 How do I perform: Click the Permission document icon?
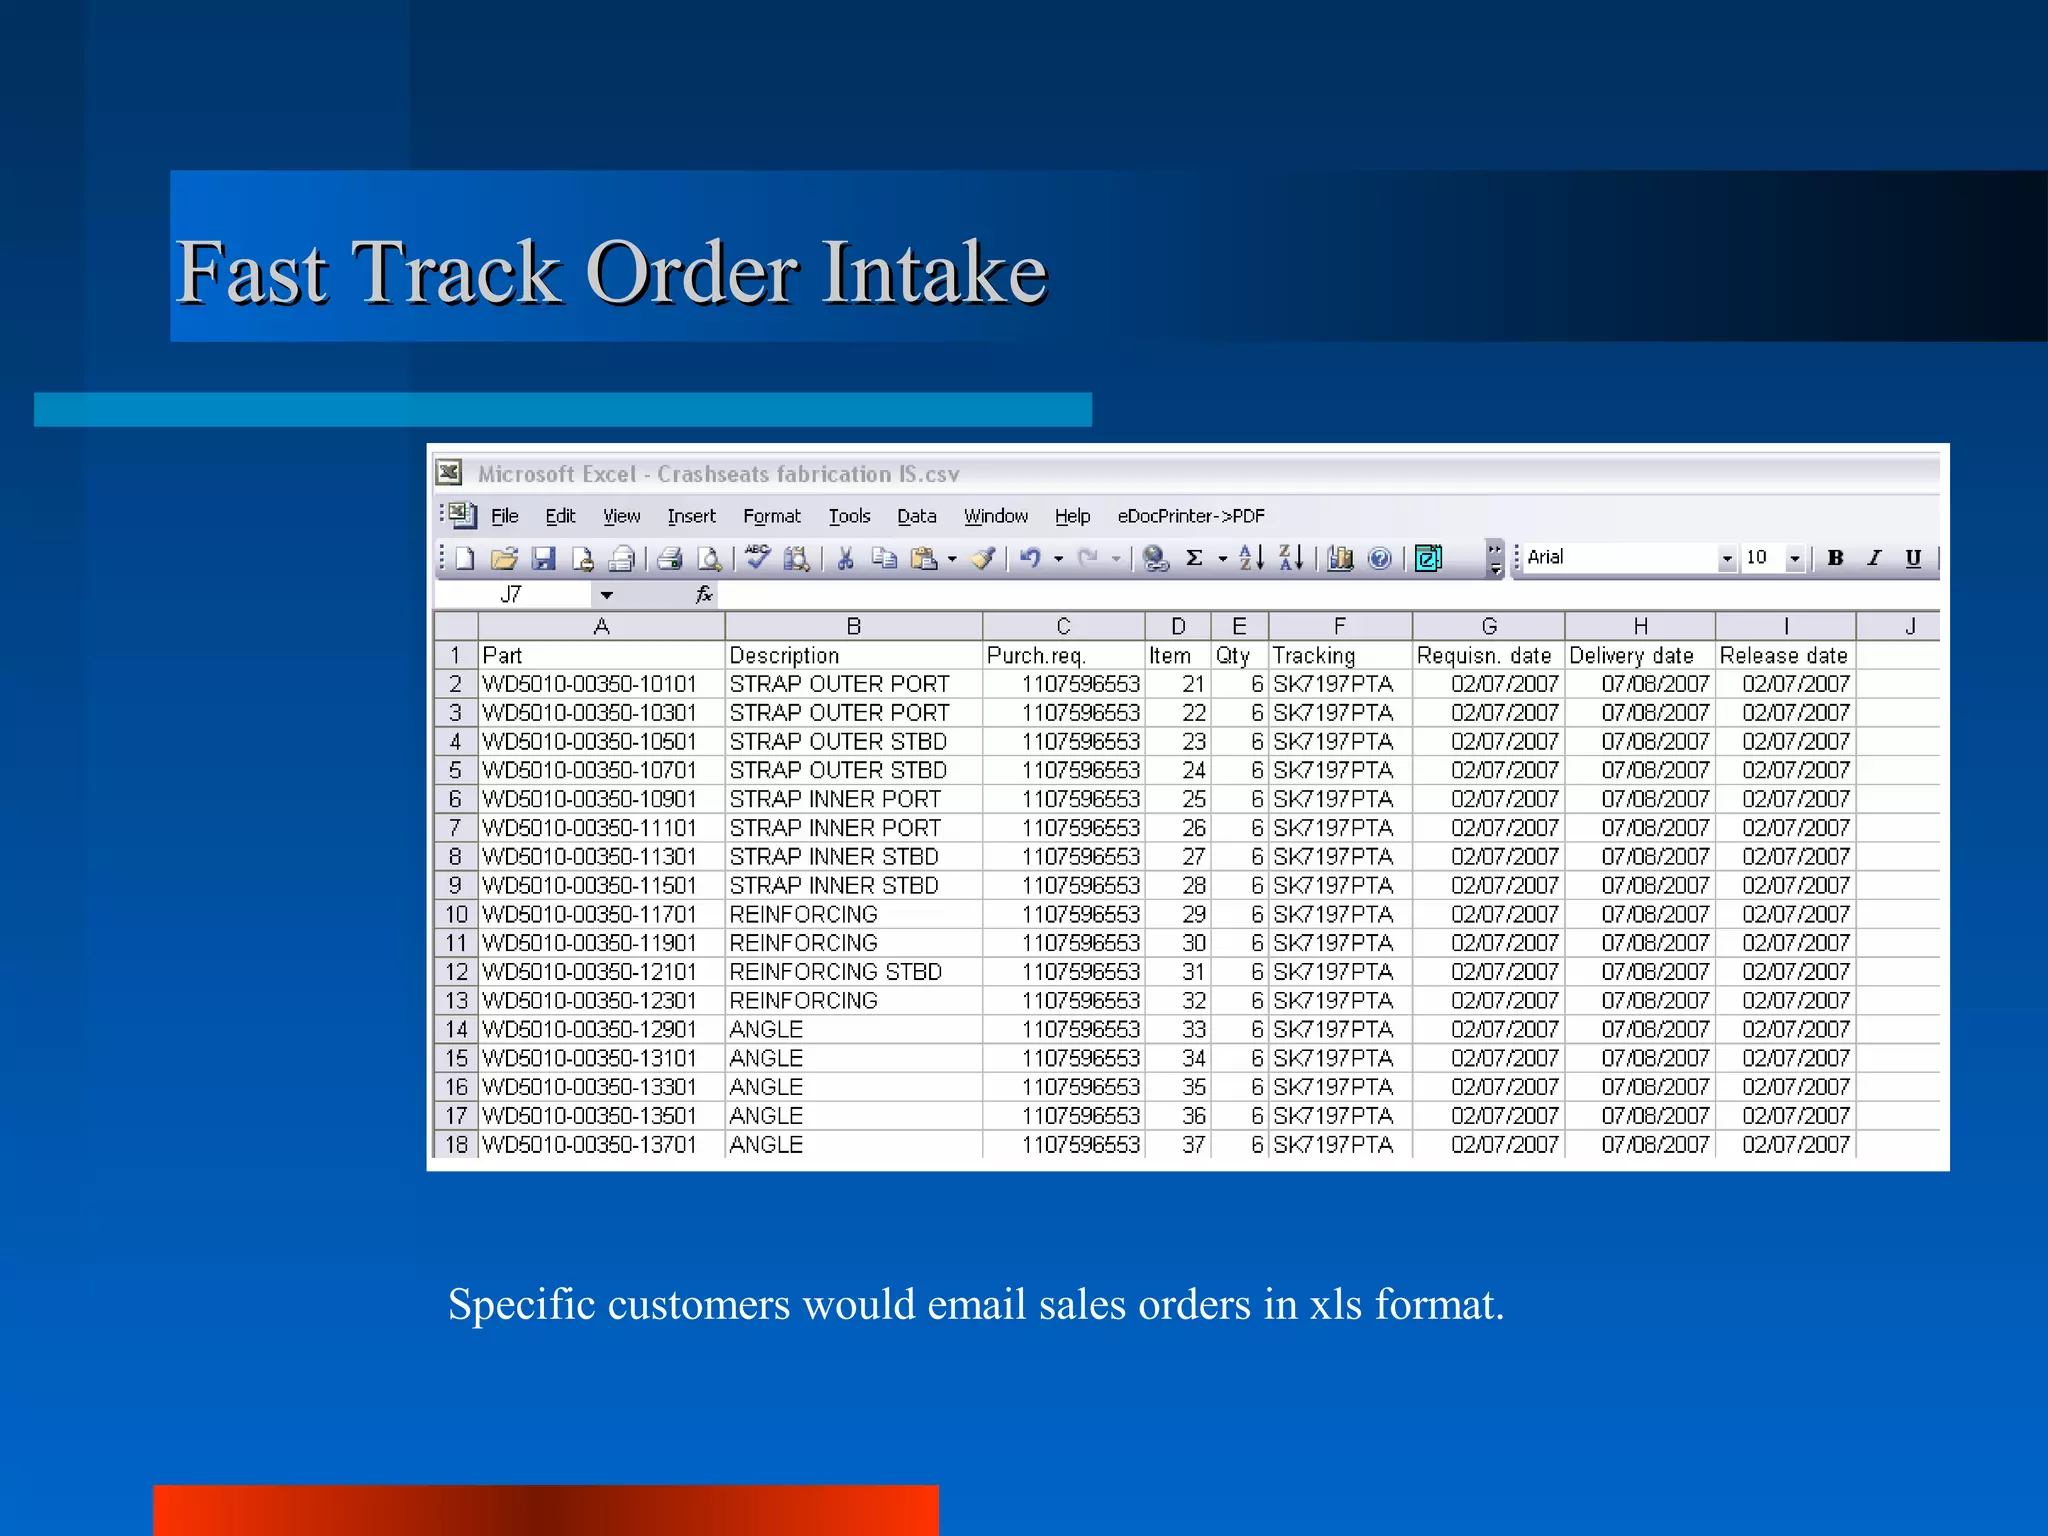tap(582, 558)
